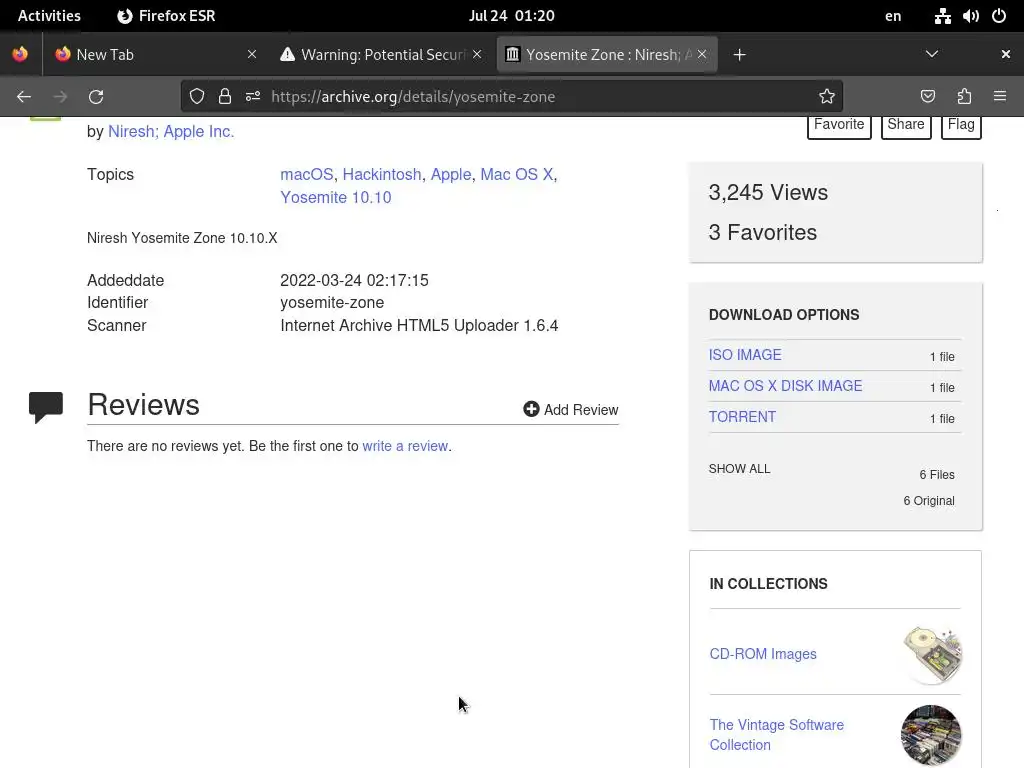This screenshot has height=768, width=1024.
Task: Open the Save to Pocket icon
Action: point(927,97)
